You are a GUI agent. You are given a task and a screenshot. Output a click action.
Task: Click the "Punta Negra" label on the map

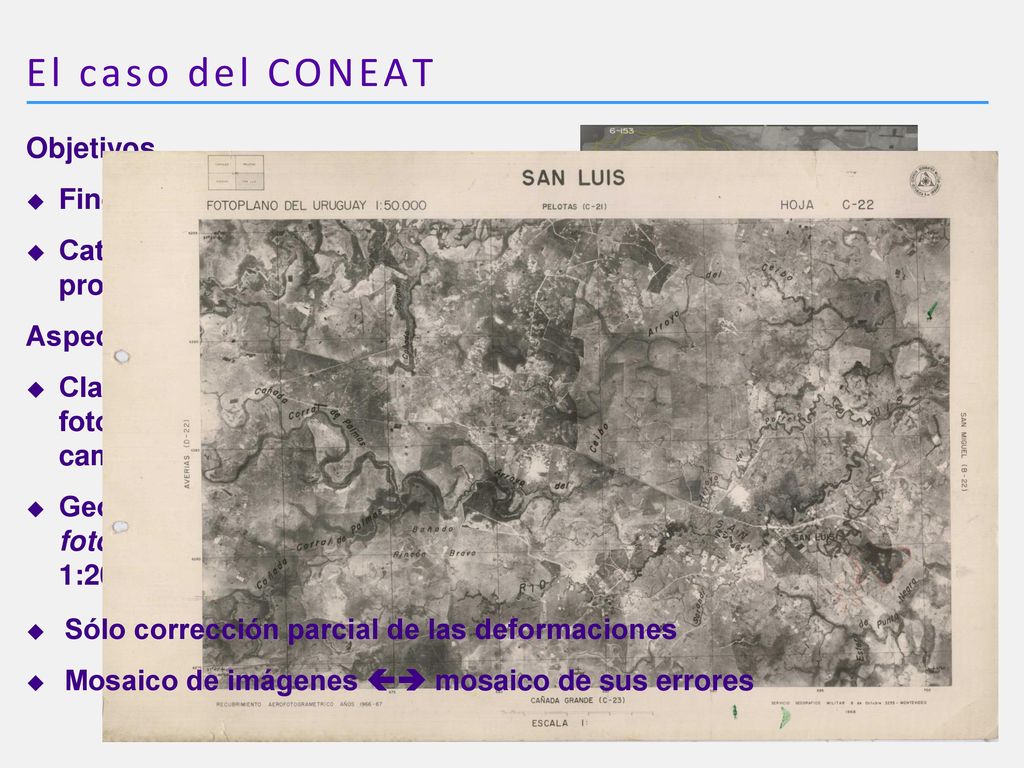895,603
